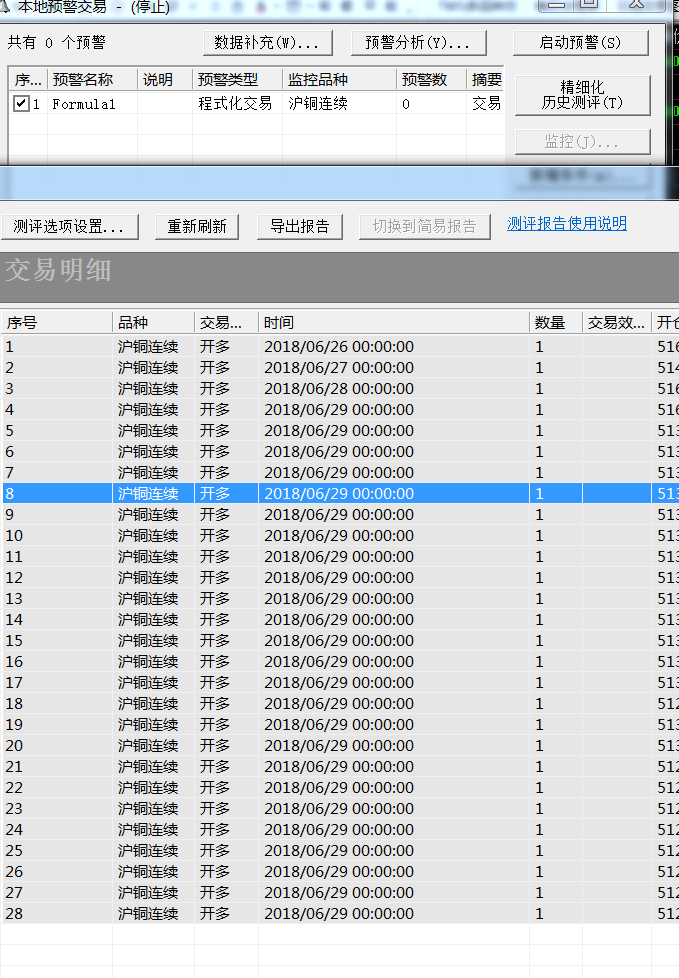This screenshot has width=679, height=978.
Task: Click 说明 column header
Action: pyautogui.click(x=165, y=79)
